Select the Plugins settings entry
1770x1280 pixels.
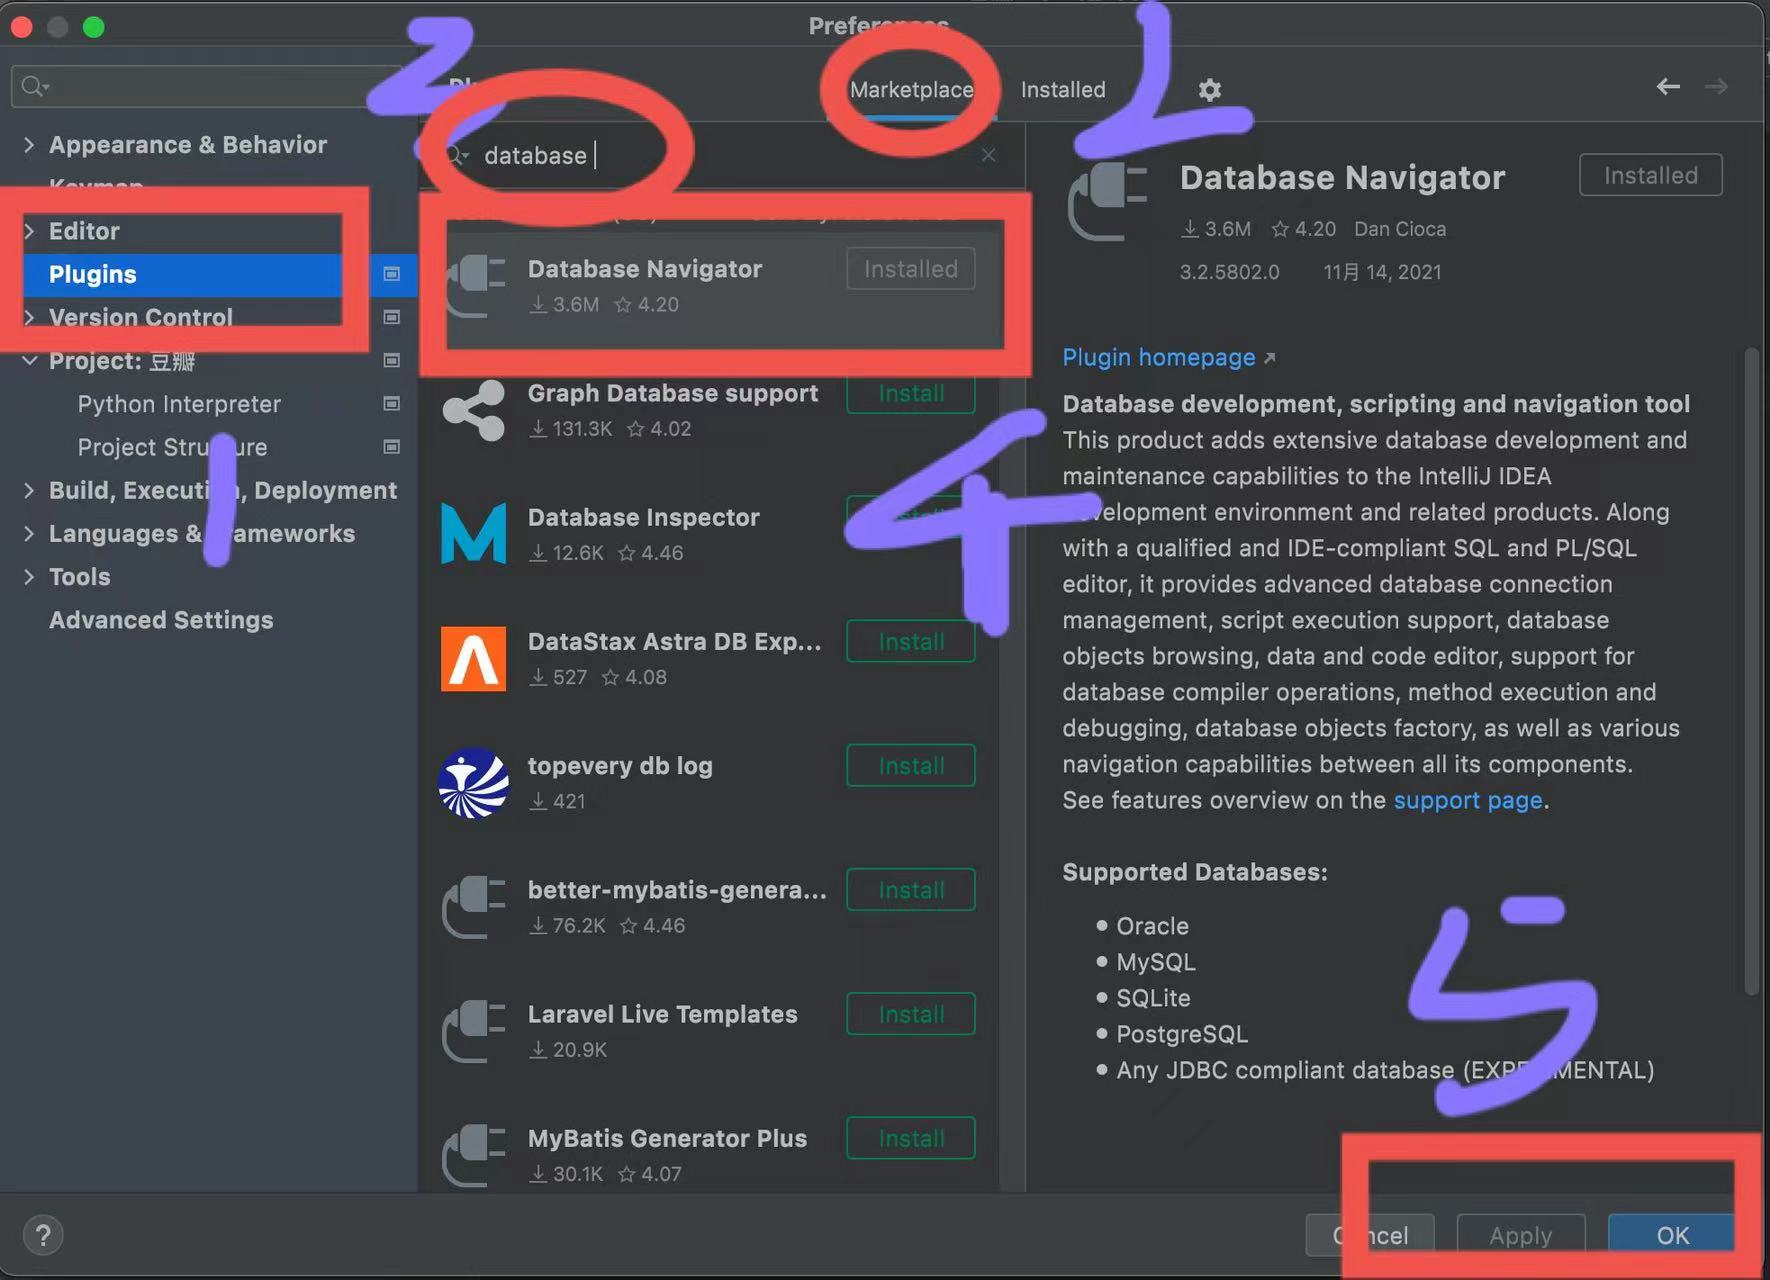(92, 274)
